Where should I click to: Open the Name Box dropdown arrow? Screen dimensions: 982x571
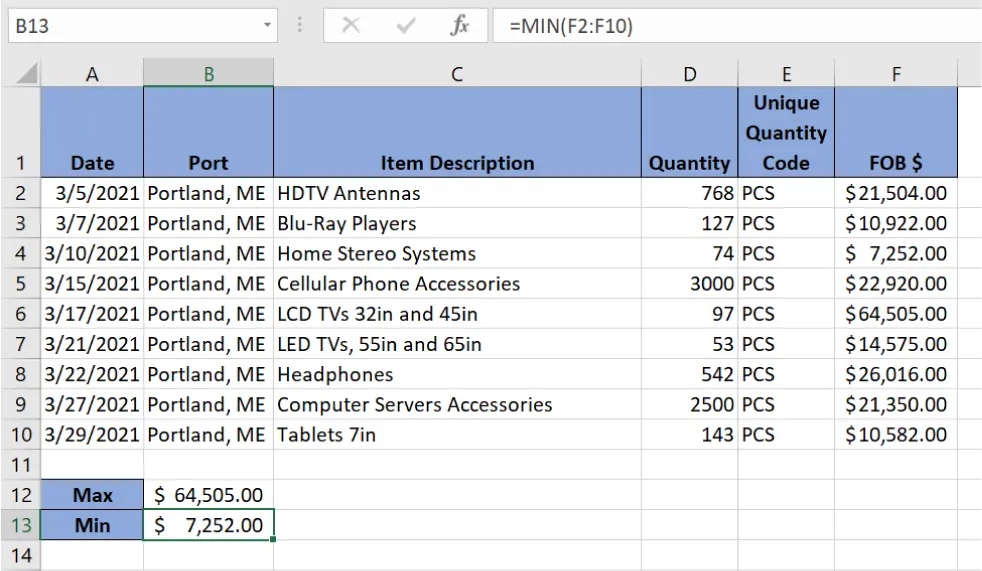(267, 27)
